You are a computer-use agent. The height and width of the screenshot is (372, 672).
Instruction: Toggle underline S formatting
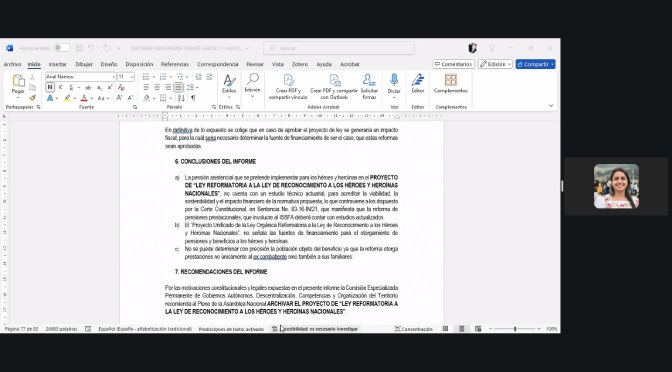coord(71,87)
